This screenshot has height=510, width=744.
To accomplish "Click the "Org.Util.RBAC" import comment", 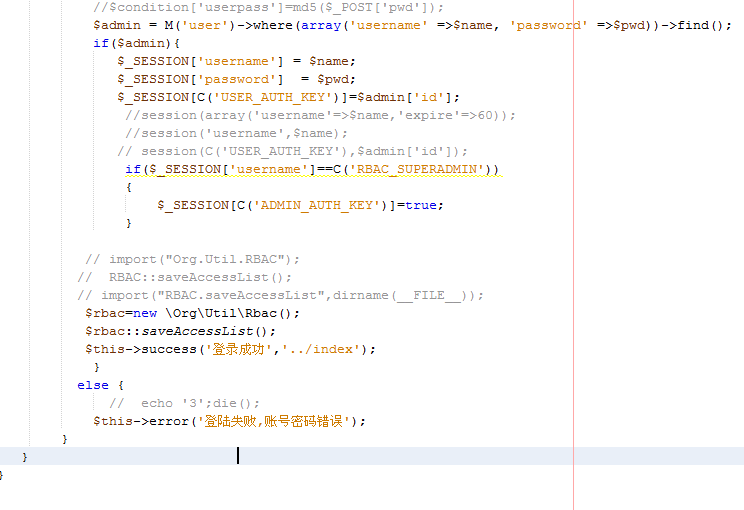I will click(226, 259).
